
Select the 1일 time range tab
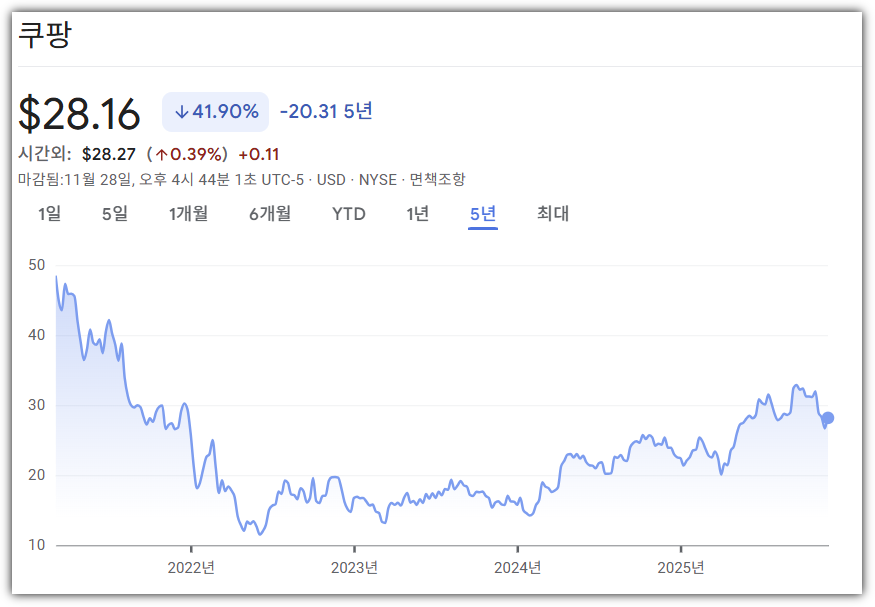[x=49, y=214]
